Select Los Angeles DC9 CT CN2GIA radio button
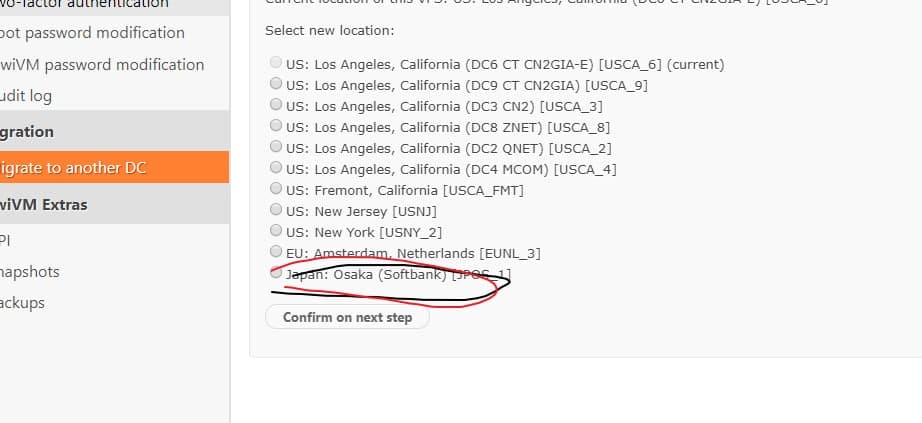 276,85
